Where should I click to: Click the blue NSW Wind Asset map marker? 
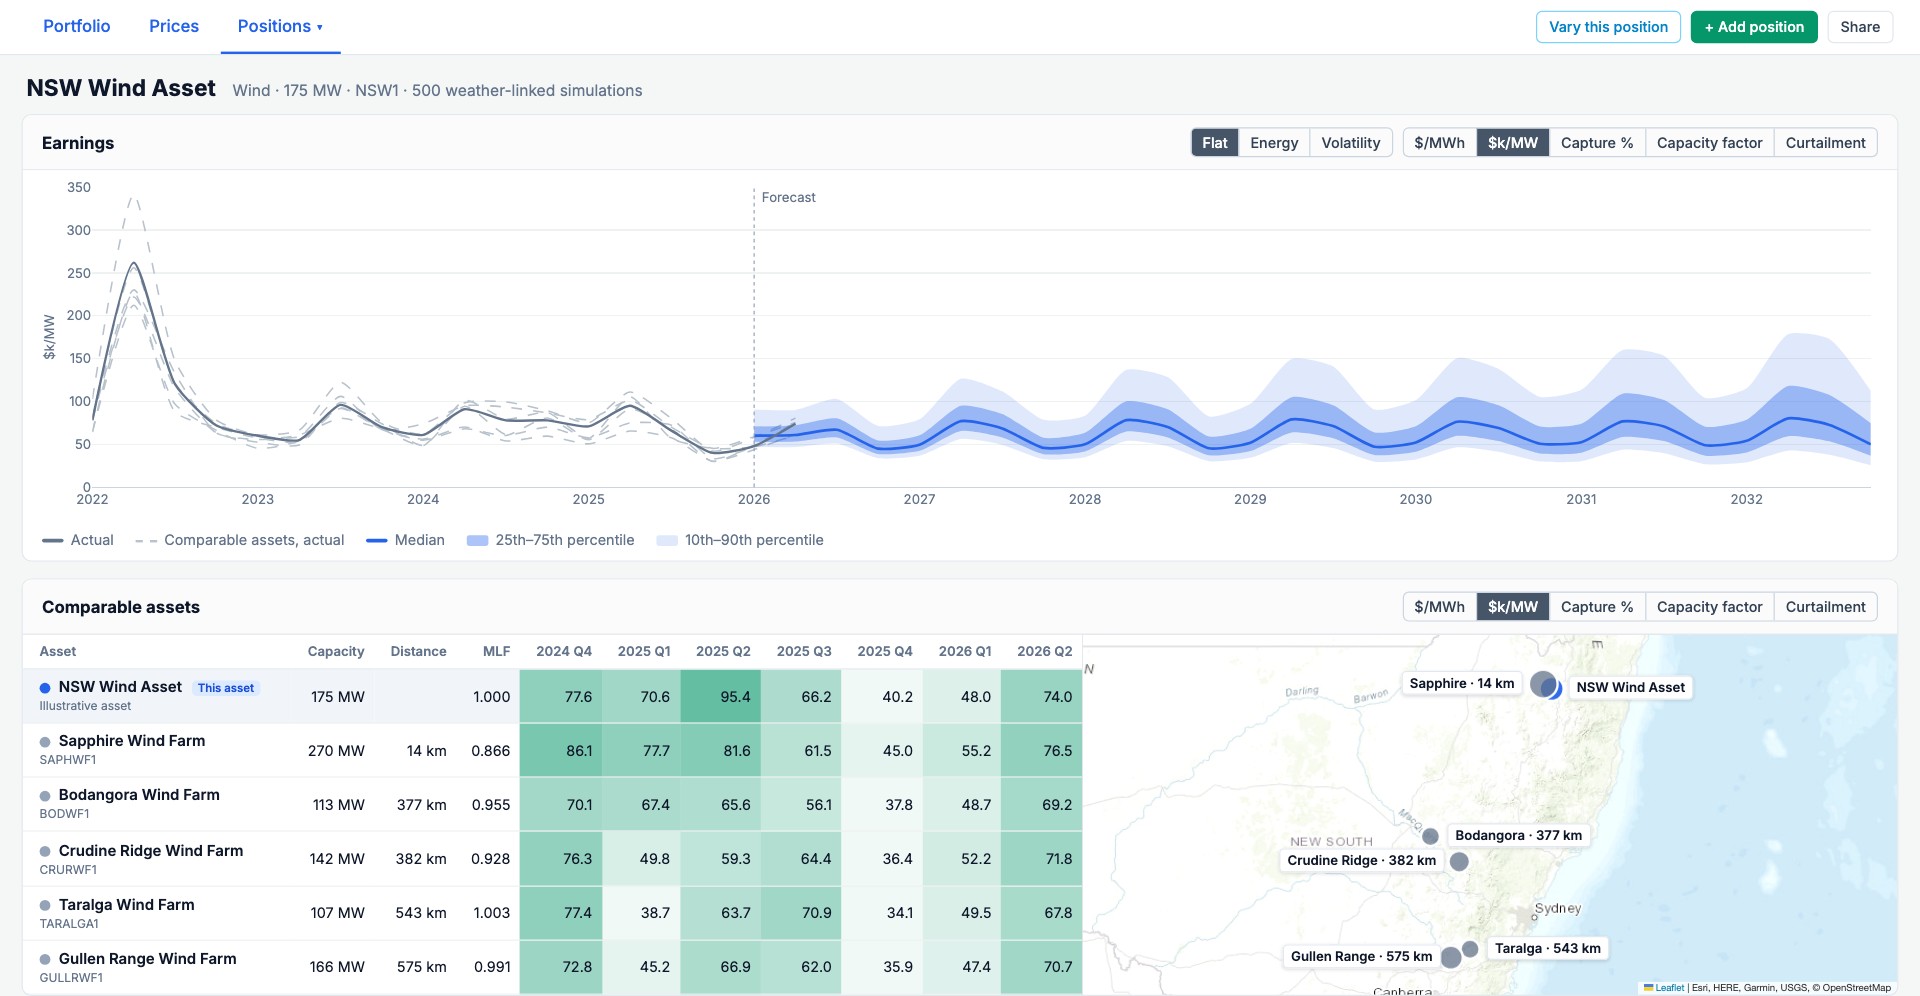[1553, 689]
